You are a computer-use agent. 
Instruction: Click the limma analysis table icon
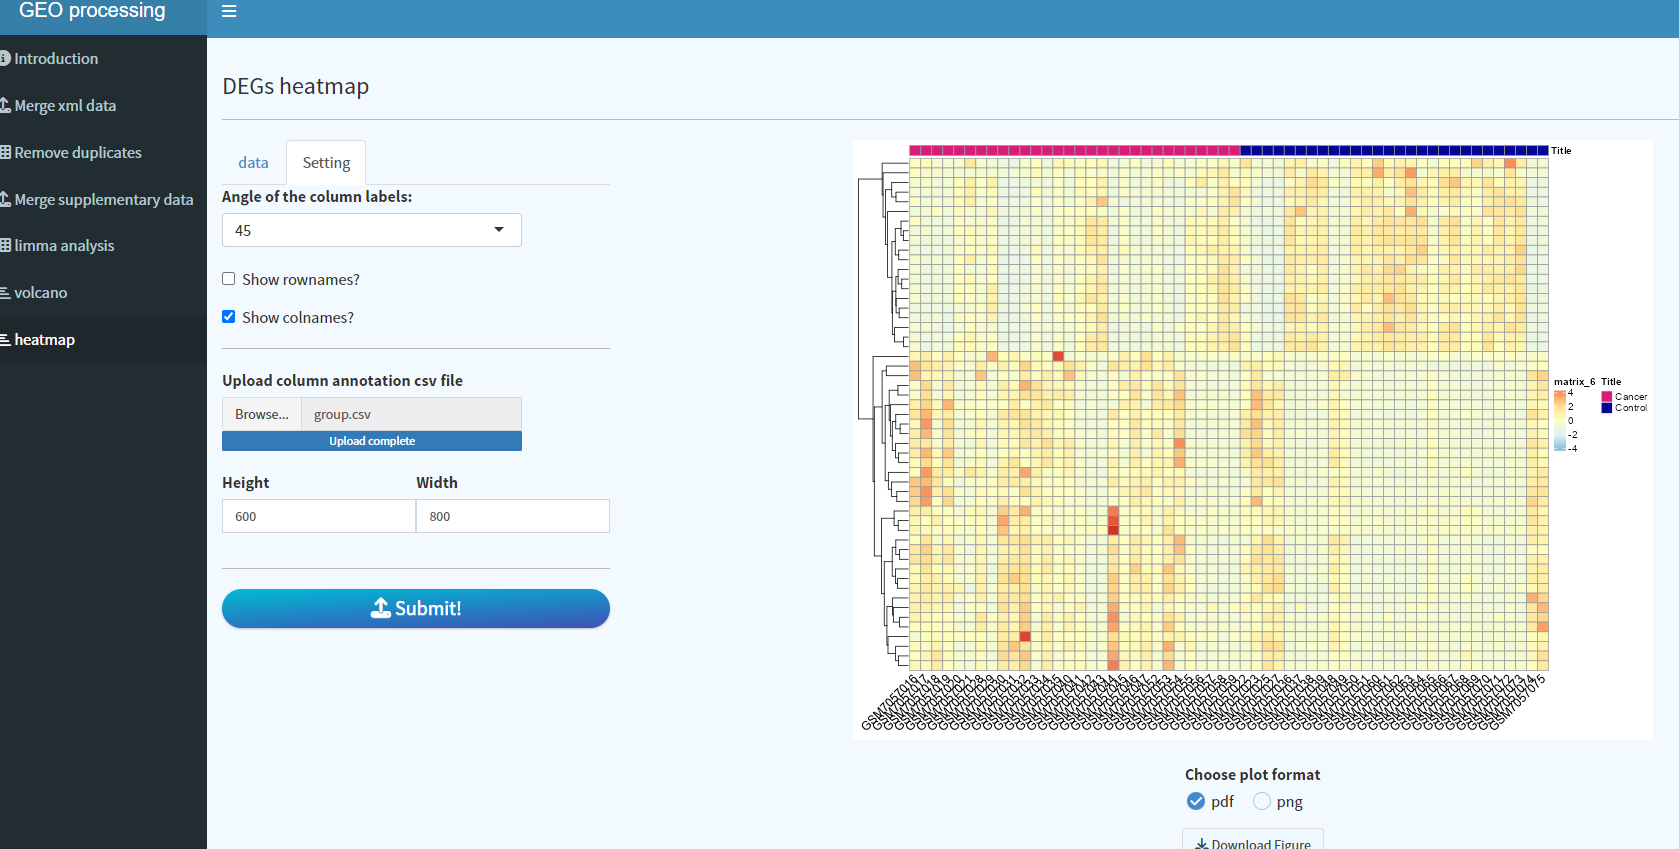click(x=5, y=245)
